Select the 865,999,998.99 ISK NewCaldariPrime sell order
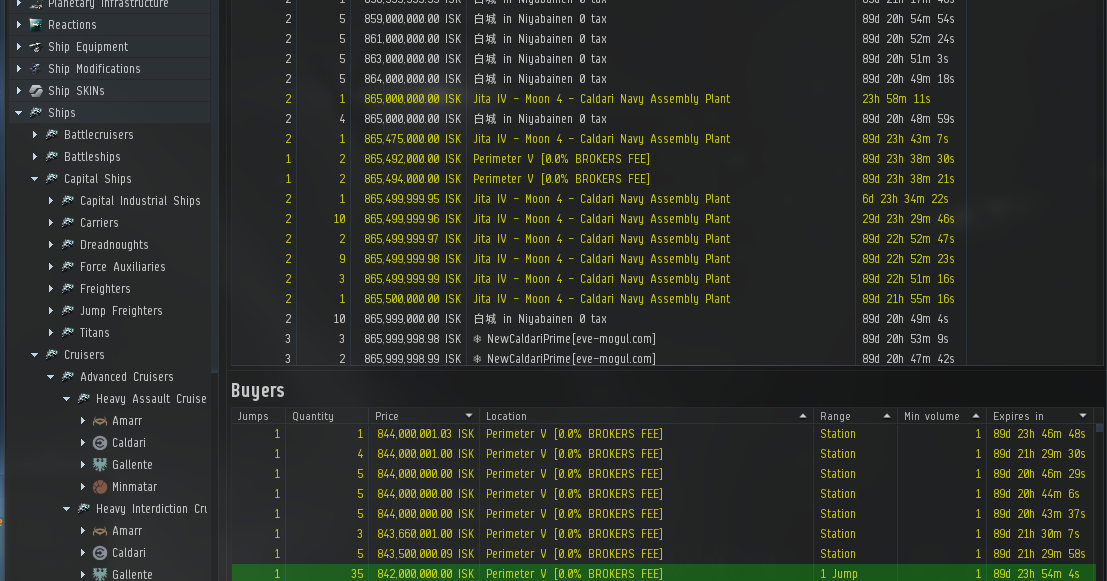 tap(597, 359)
